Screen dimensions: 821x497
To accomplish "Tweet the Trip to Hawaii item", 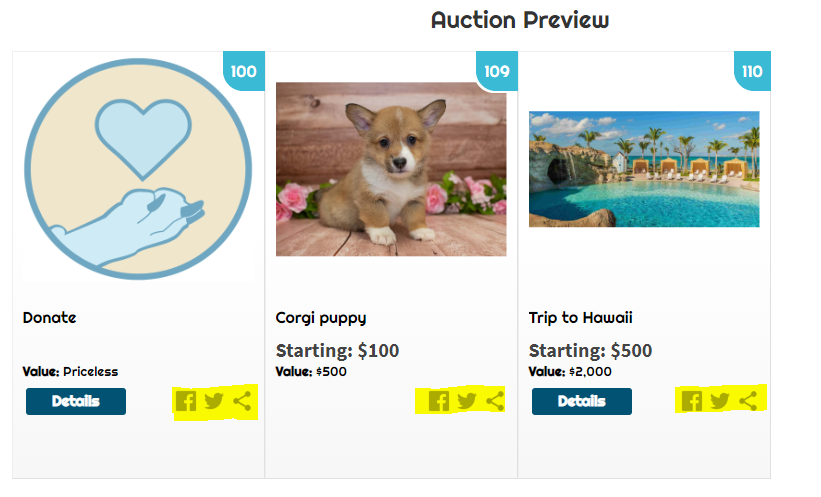I will [719, 401].
